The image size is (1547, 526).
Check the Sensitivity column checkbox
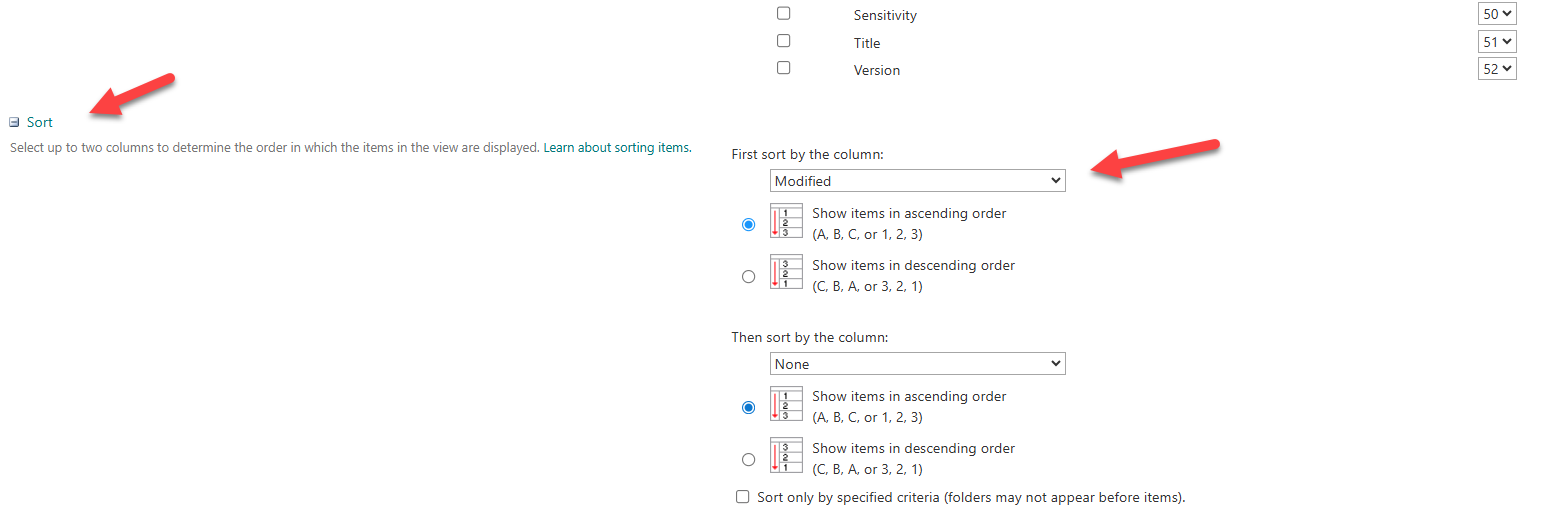pos(783,14)
